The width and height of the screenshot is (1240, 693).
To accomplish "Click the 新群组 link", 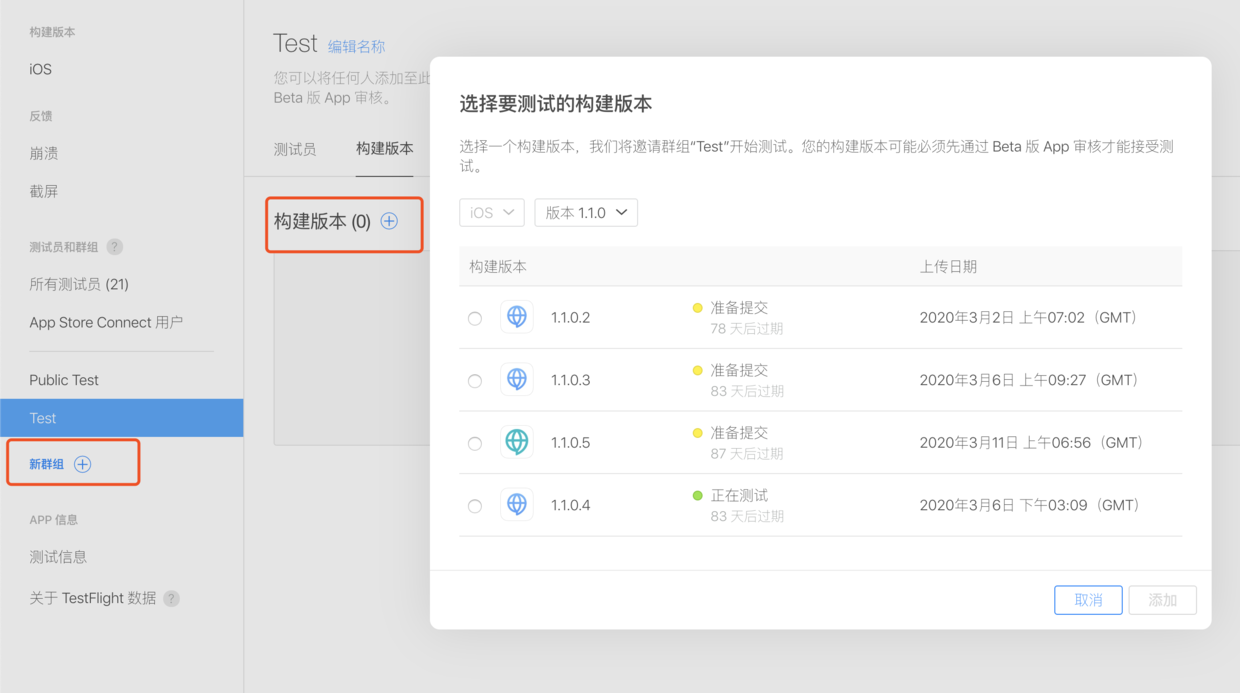I will tap(47, 464).
